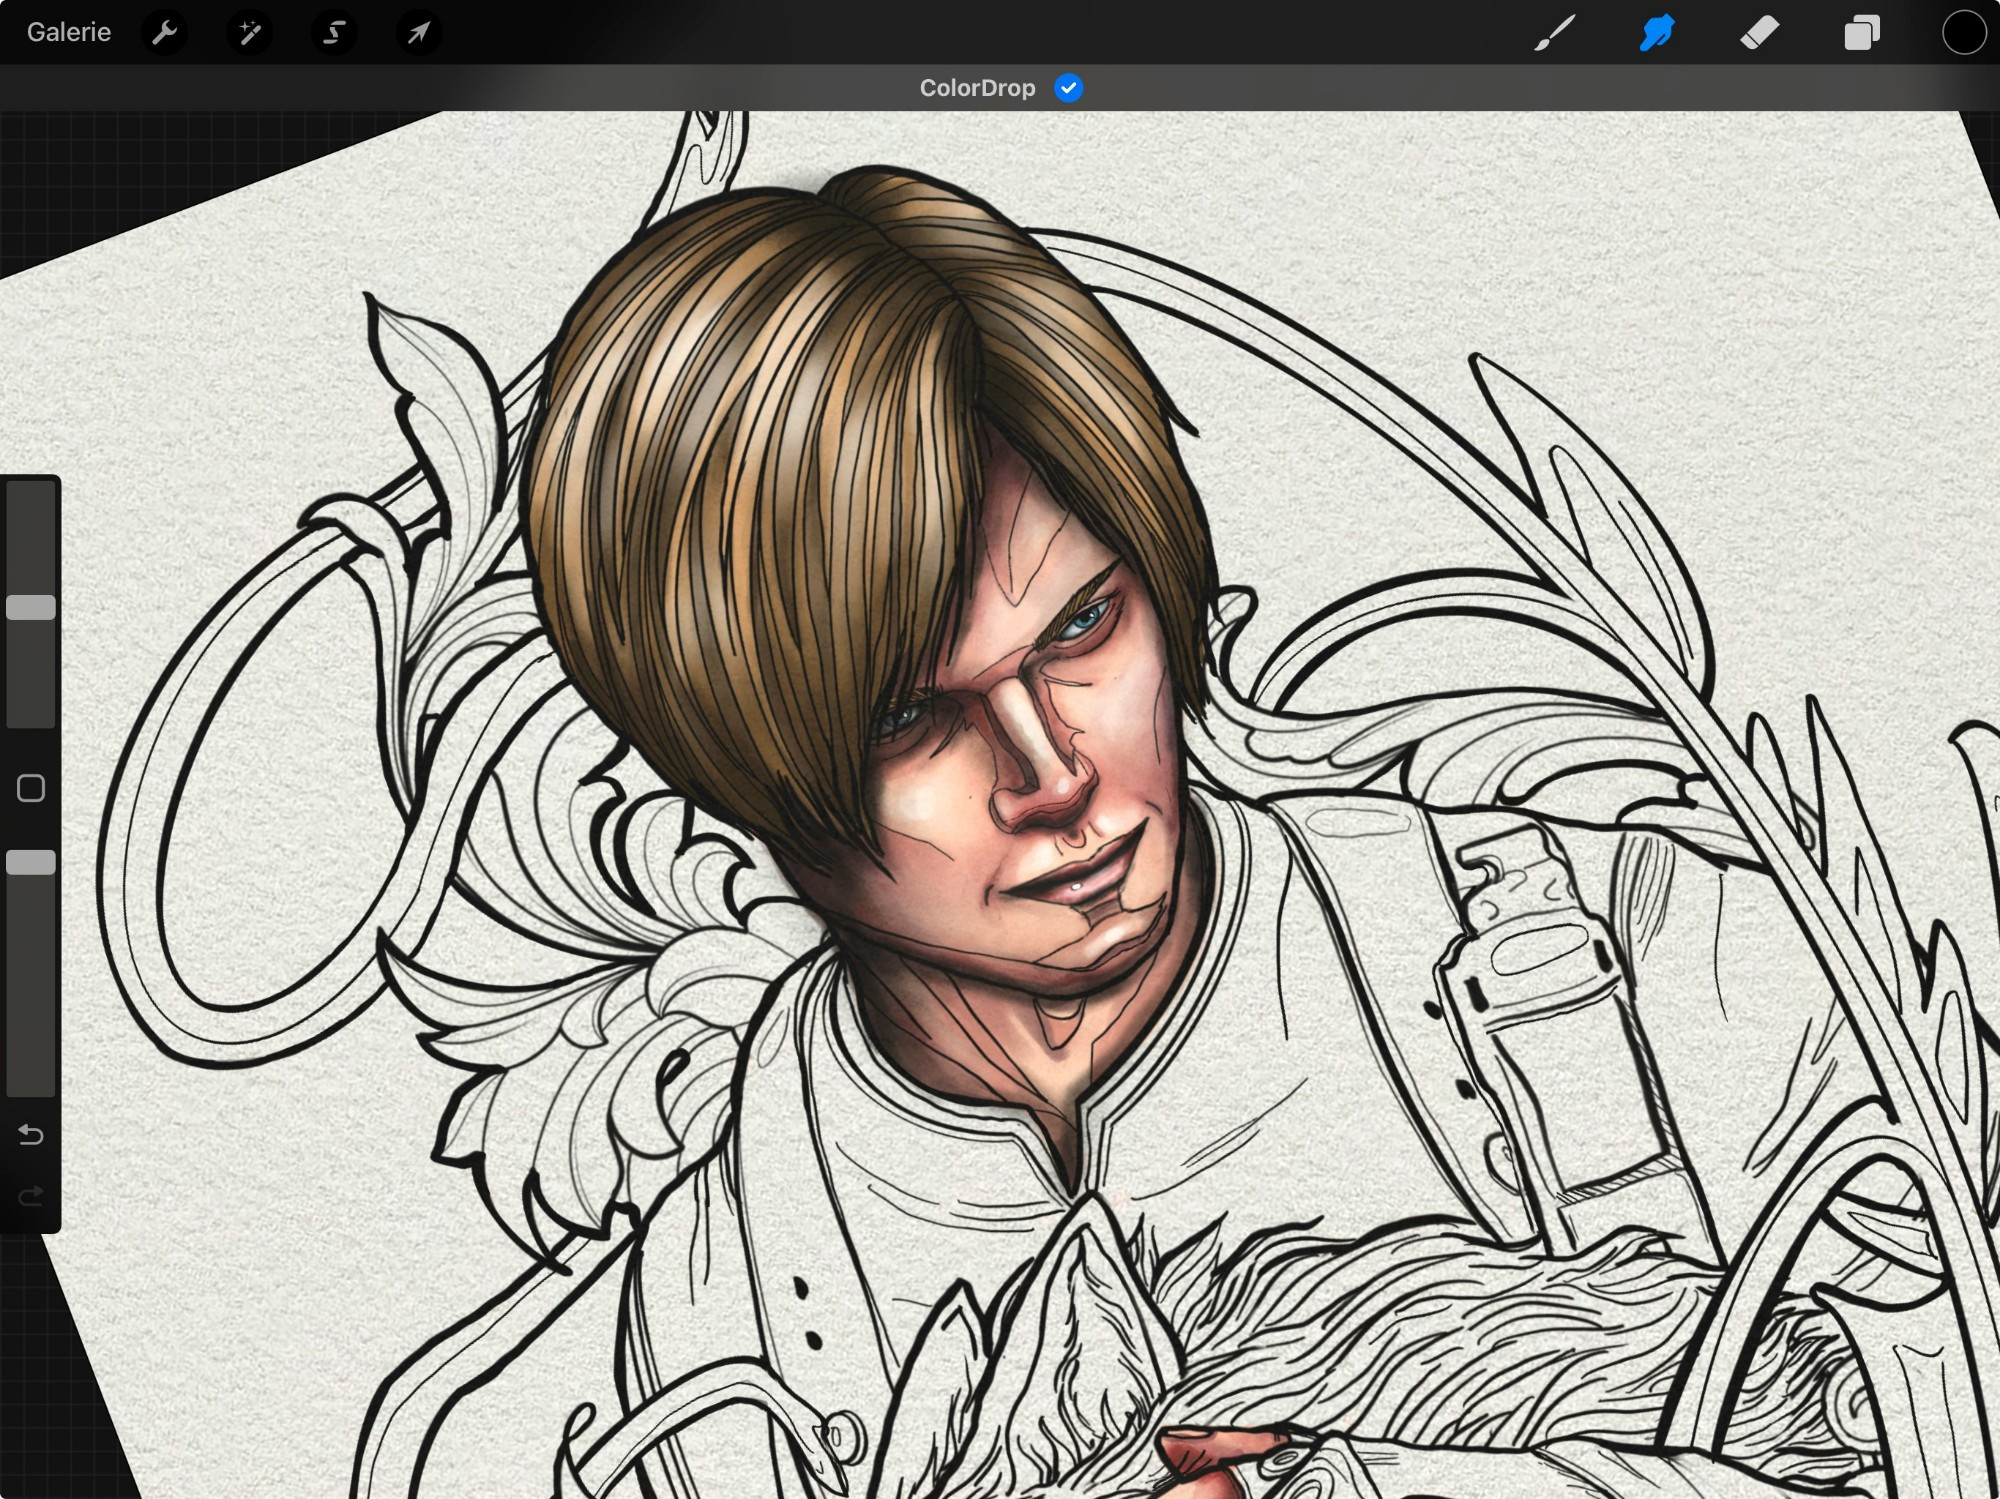The width and height of the screenshot is (2000, 1499).
Task: Tap the ColorDrop notification label
Action: coord(977,88)
